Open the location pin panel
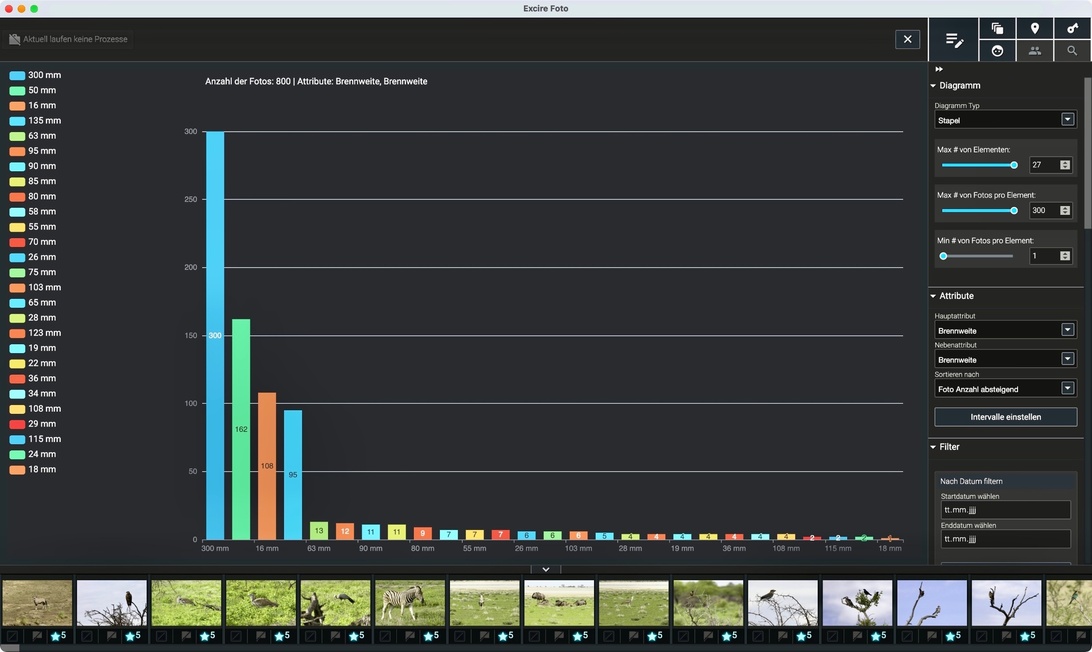This screenshot has width=1092, height=652. (x=1035, y=29)
